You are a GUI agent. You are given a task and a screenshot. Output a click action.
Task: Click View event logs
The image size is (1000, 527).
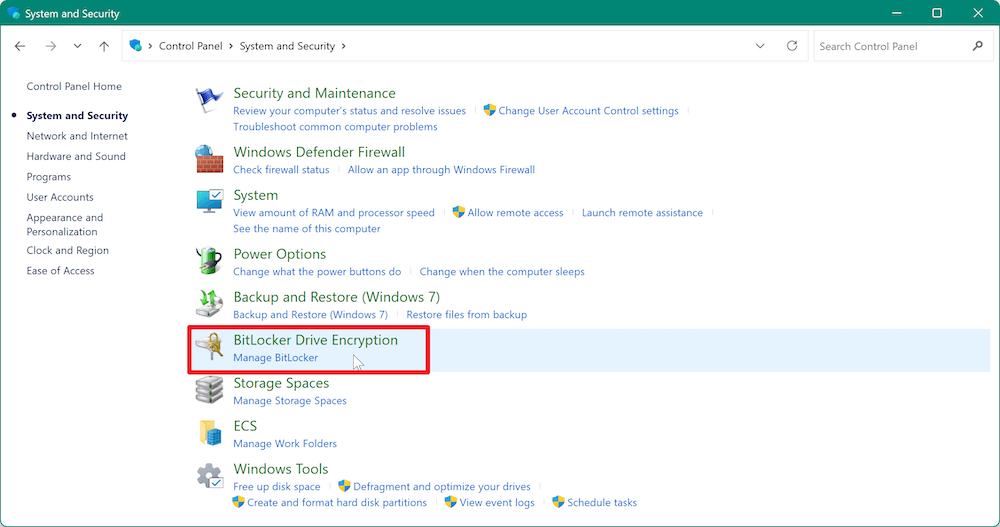497,503
